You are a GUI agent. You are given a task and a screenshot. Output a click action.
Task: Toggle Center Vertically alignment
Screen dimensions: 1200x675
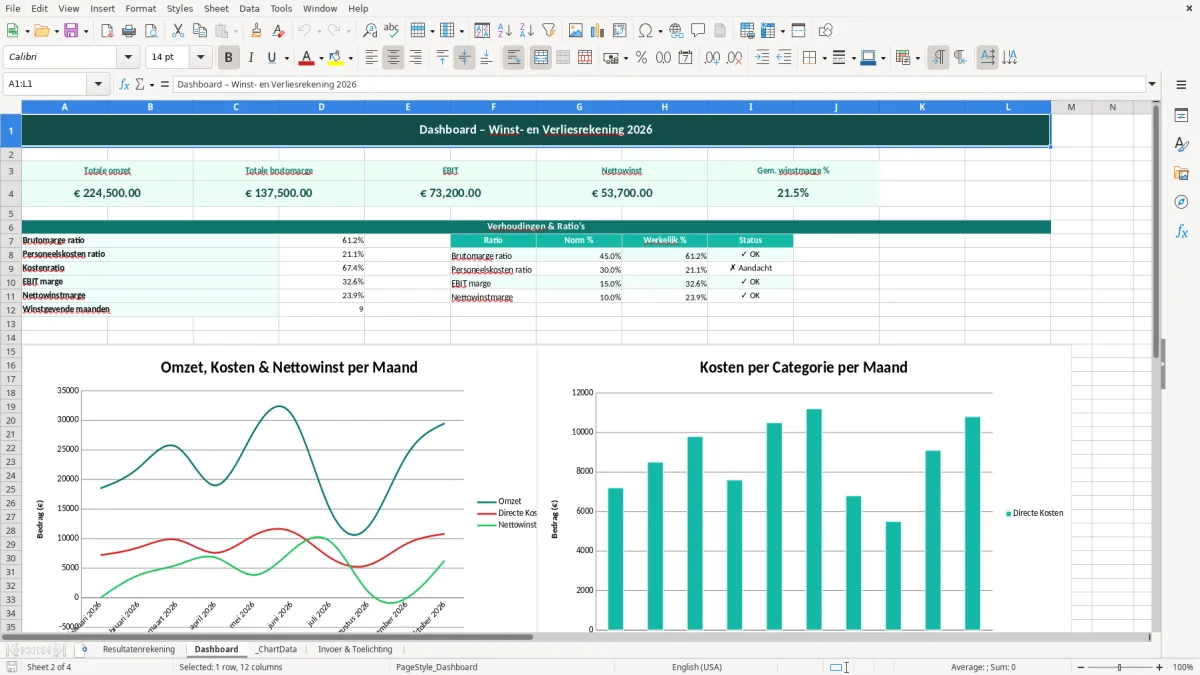point(464,58)
